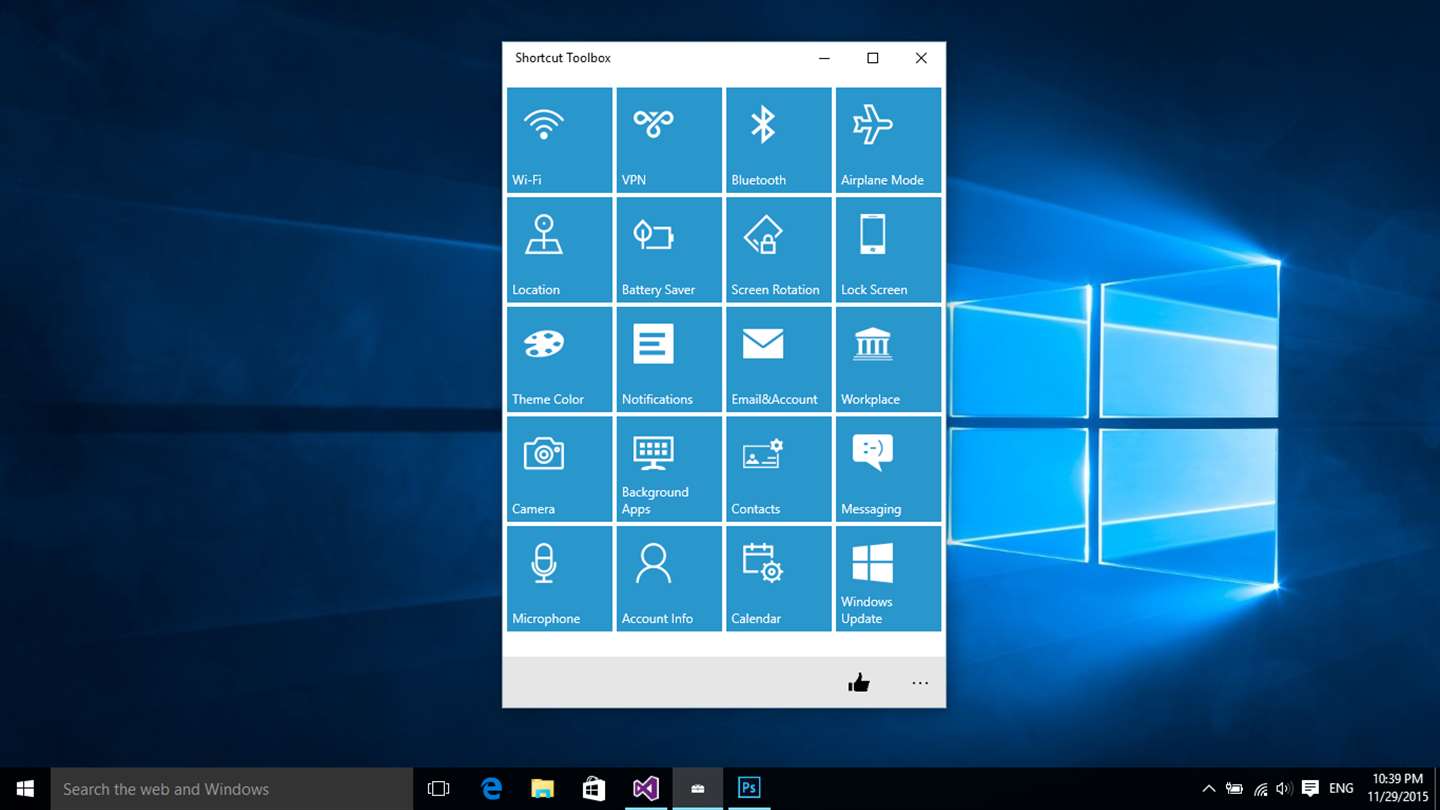Open the Contacts tile

[779, 469]
